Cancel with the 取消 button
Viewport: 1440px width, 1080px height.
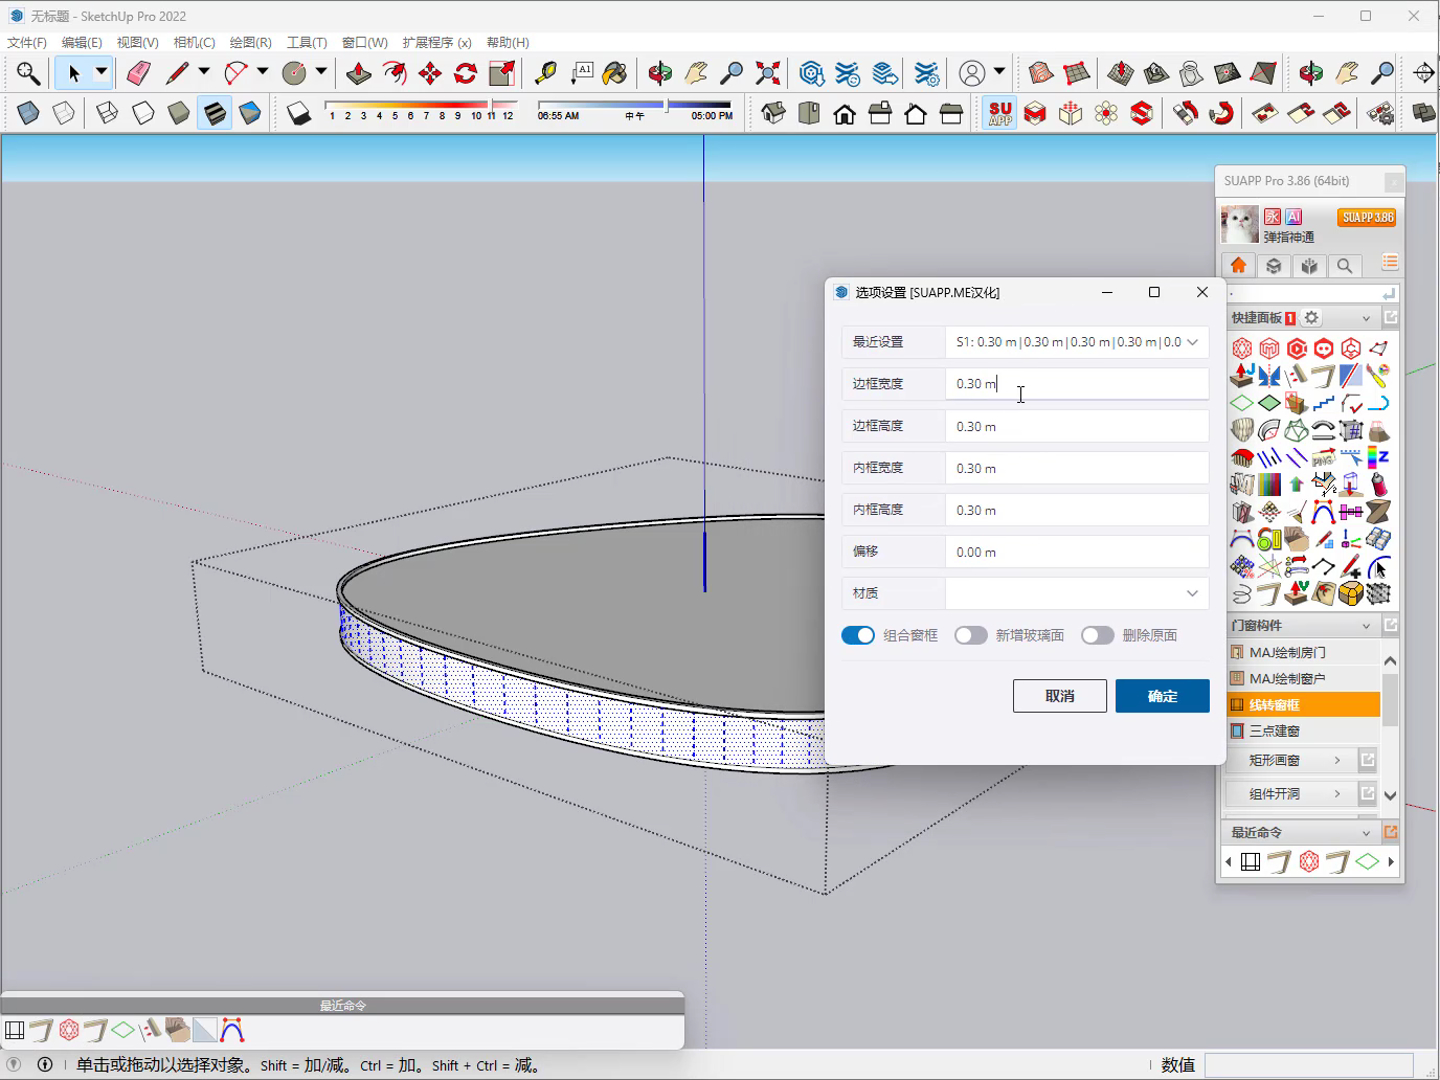point(1060,696)
